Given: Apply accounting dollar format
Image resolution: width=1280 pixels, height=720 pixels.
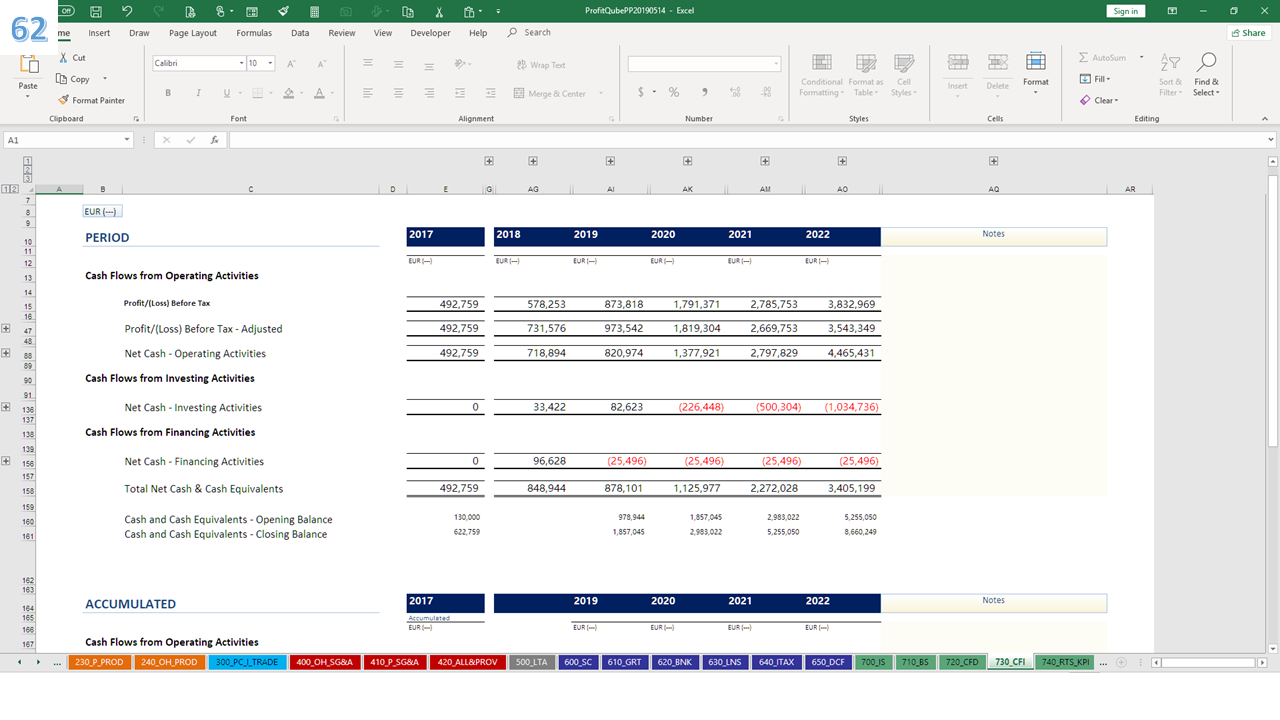Looking at the screenshot, I should pos(641,92).
